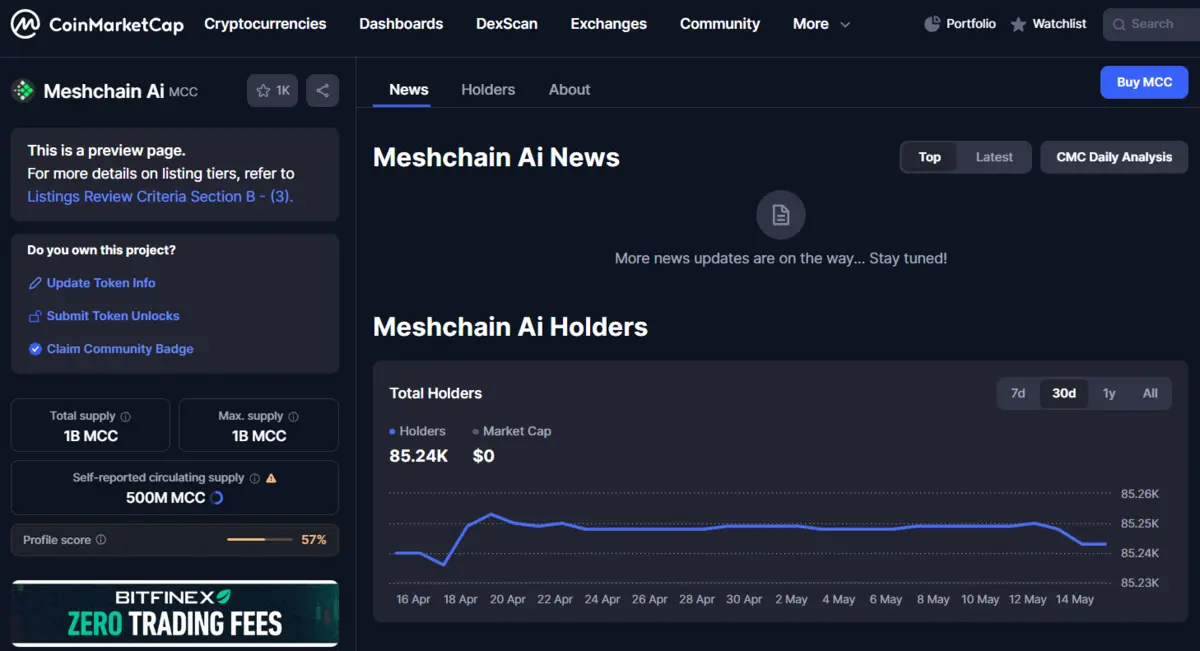The width and height of the screenshot is (1200, 651).
Task: Click the 85.24K holders value
Action: coord(418,456)
